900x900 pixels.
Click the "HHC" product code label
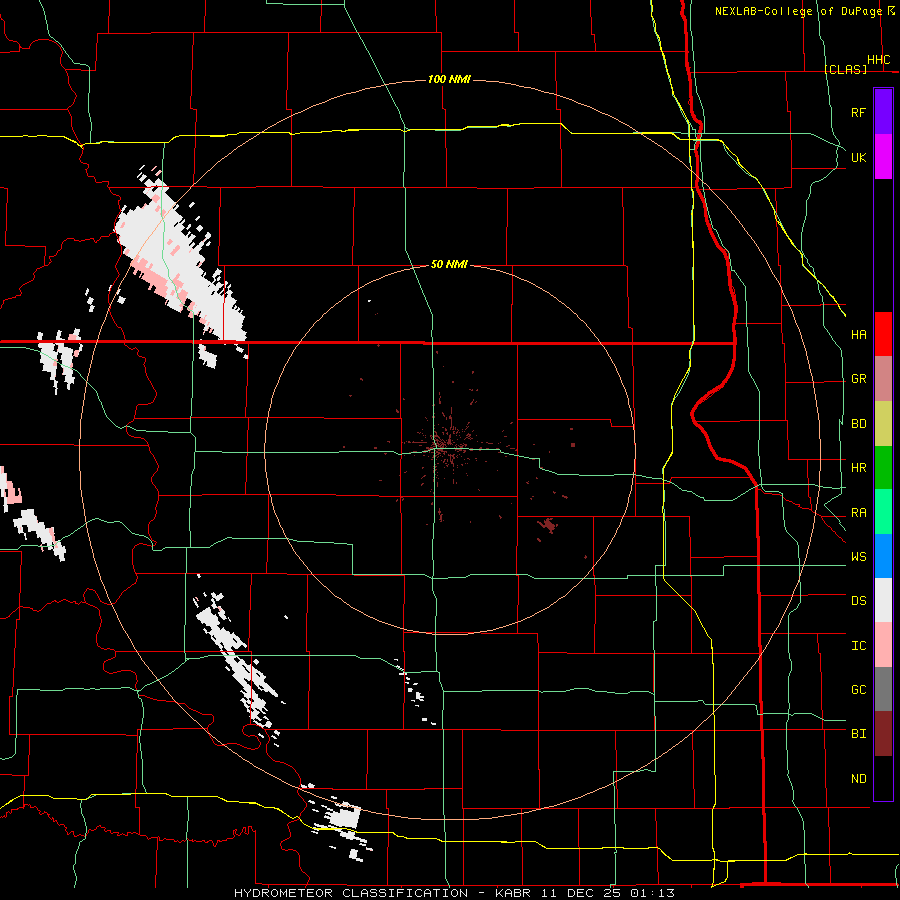(x=878, y=60)
